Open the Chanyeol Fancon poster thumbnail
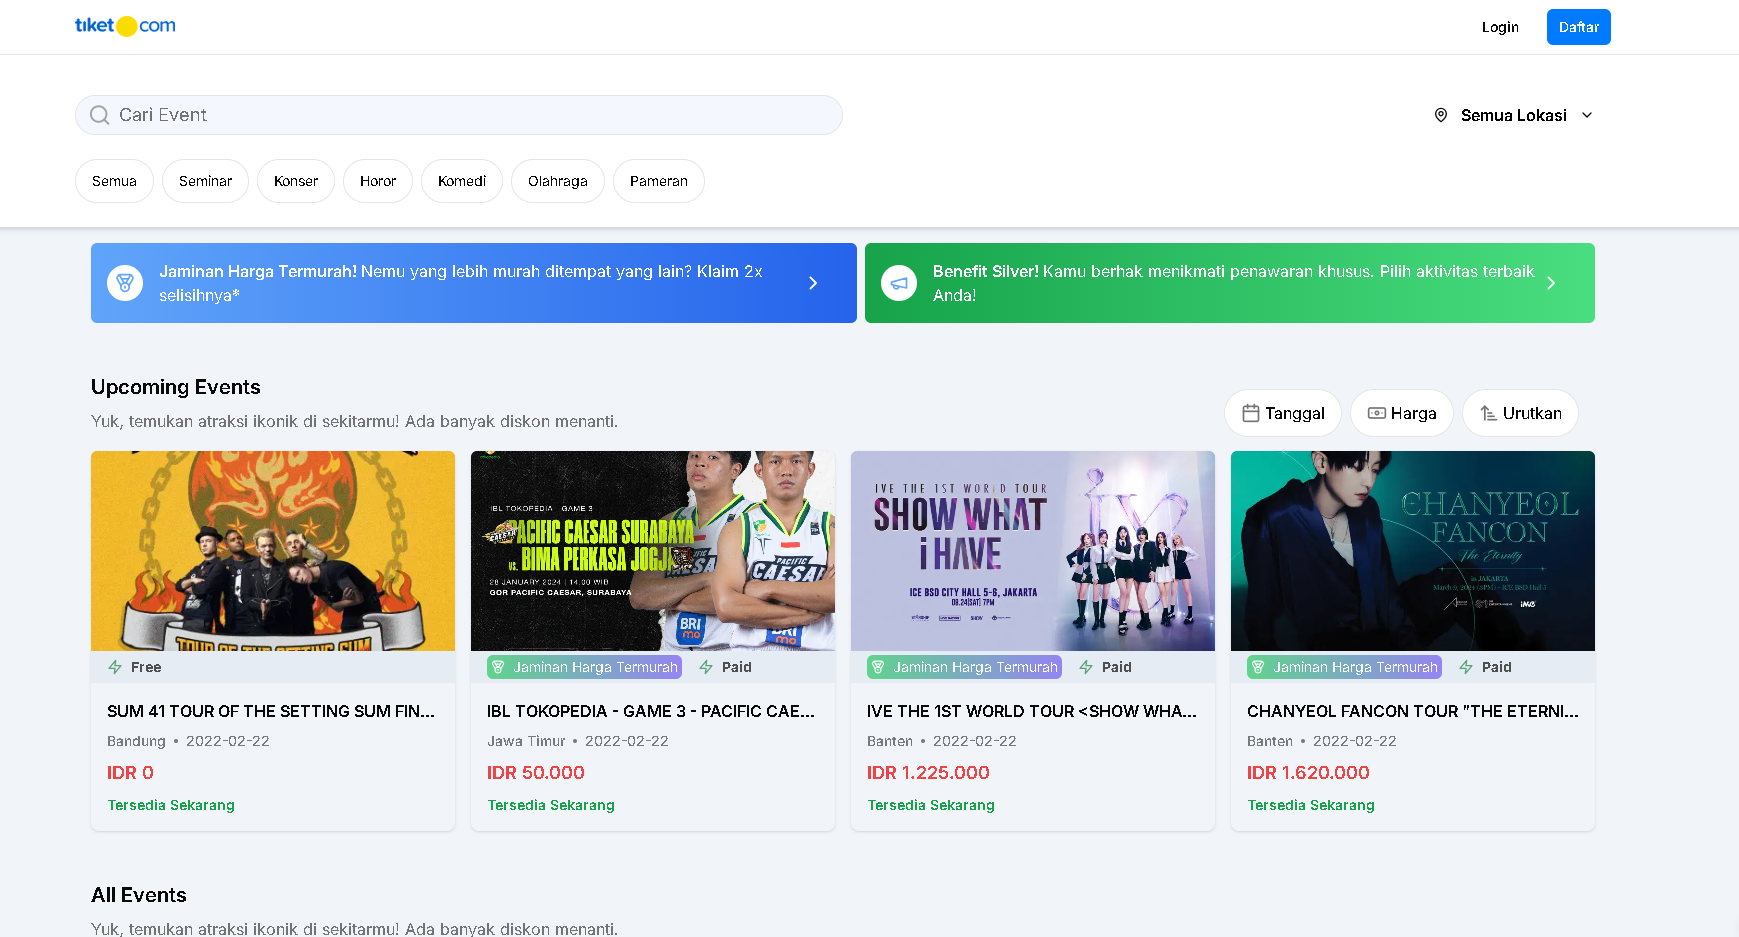Screen dimensions: 1739x937 pos(1413,551)
